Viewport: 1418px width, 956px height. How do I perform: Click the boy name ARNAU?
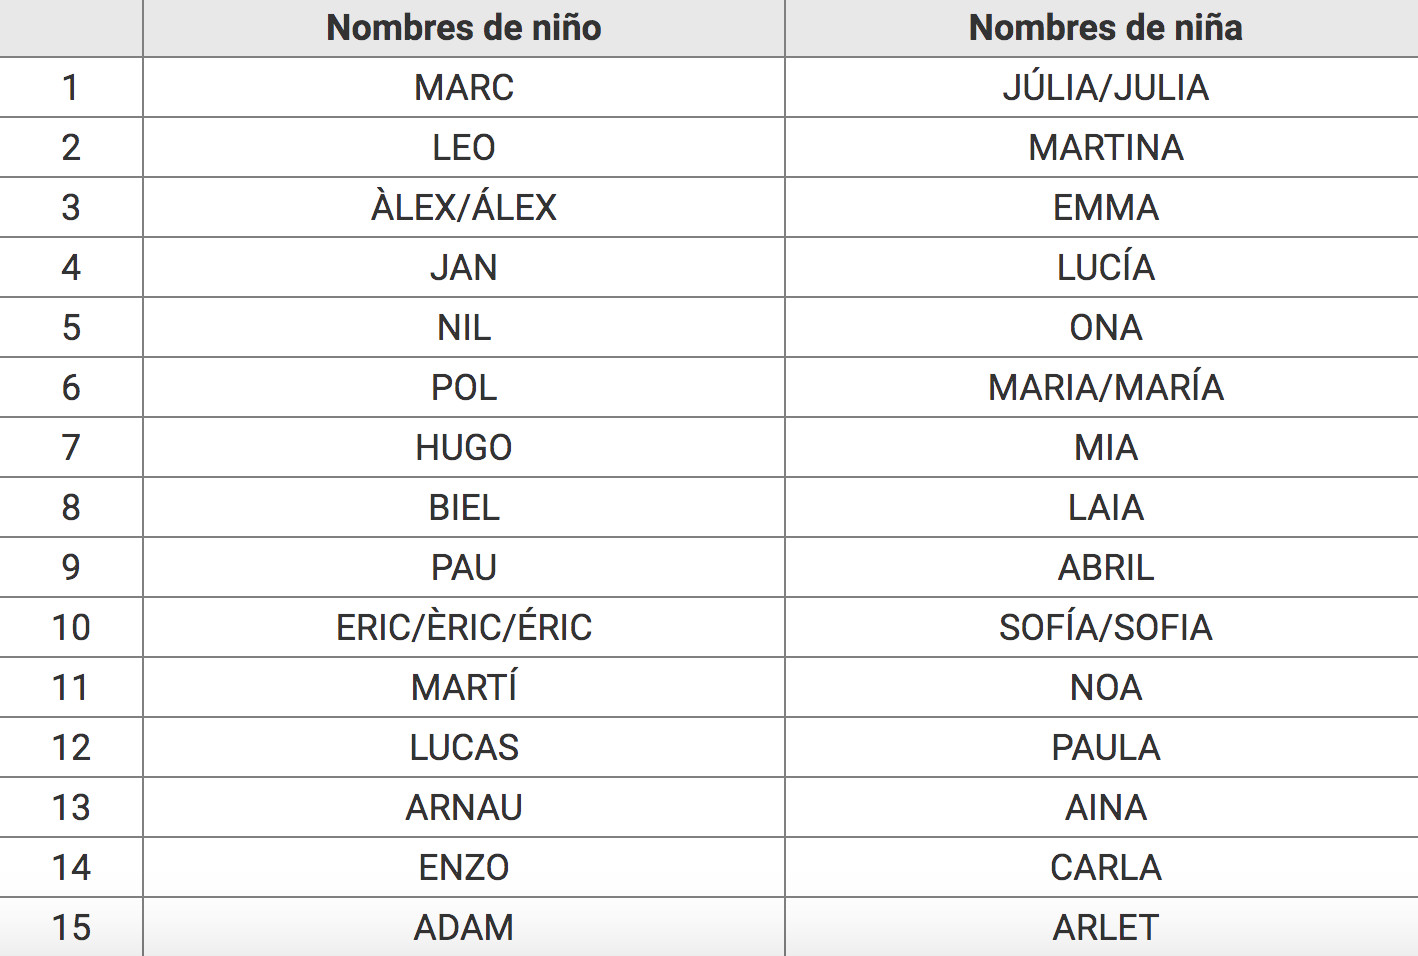coord(464,808)
